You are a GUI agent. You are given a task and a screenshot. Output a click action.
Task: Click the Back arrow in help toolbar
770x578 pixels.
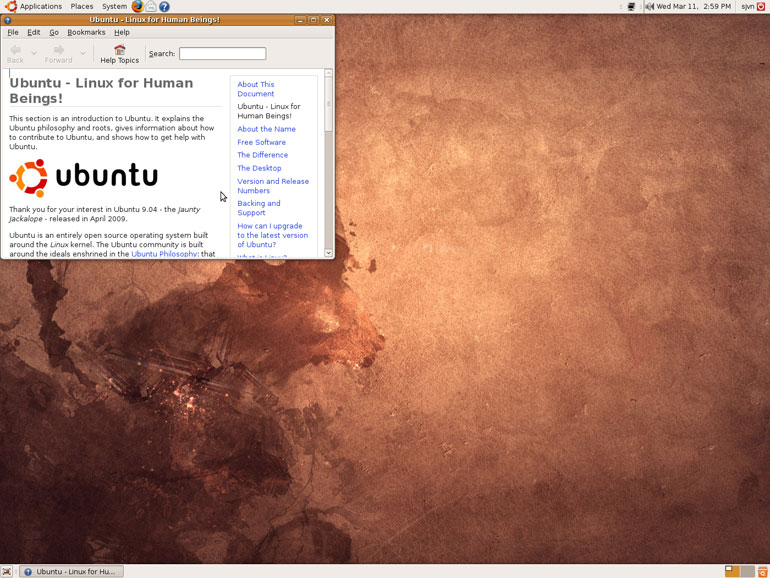[15, 50]
